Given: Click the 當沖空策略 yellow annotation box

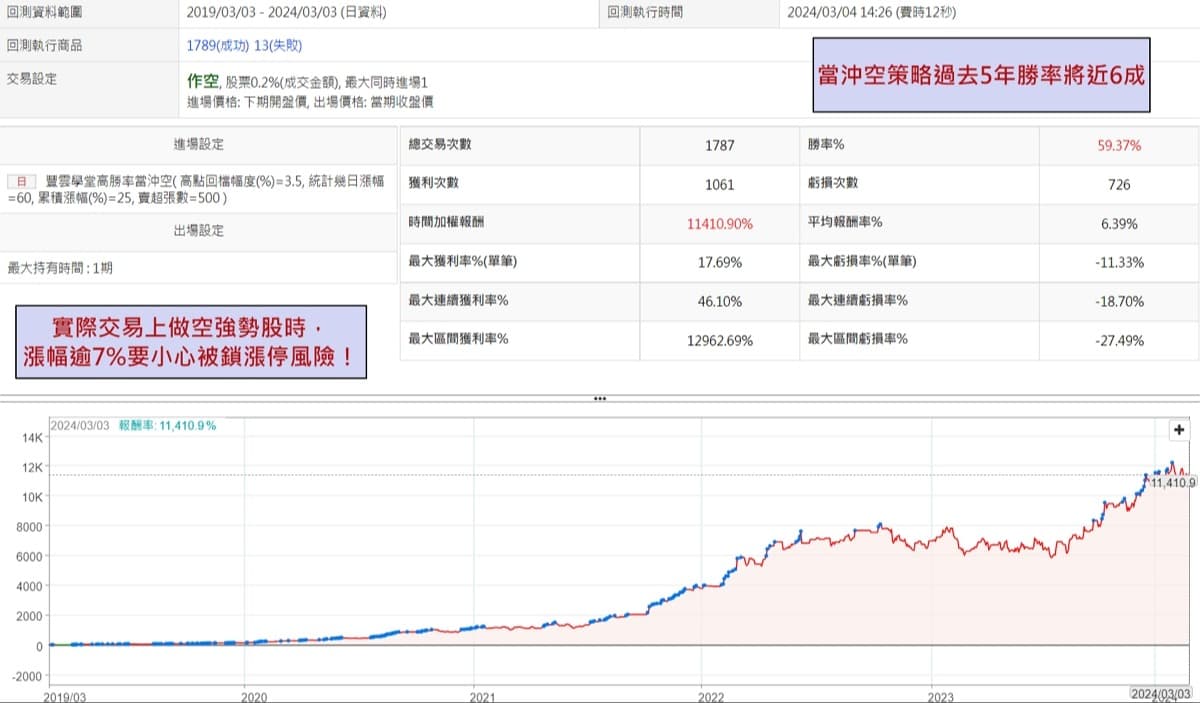Looking at the screenshot, I should pos(980,74).
